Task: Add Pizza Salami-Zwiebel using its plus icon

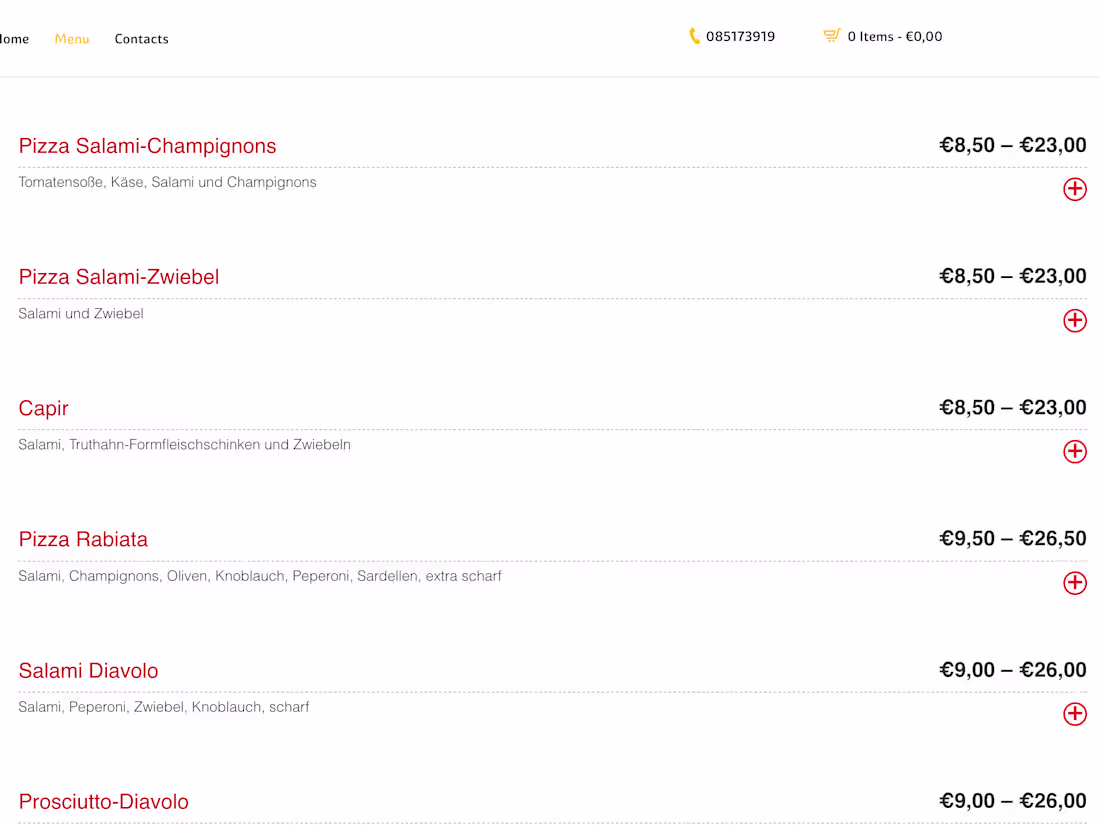Action: point(1074,320)
